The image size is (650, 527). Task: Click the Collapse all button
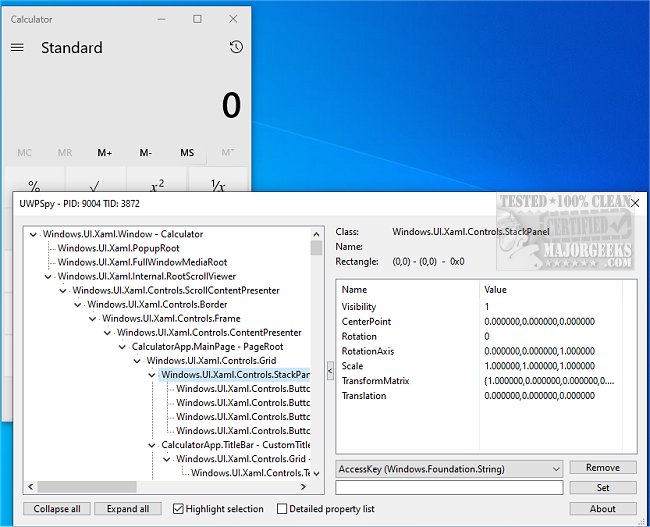[x=57, y=509]
